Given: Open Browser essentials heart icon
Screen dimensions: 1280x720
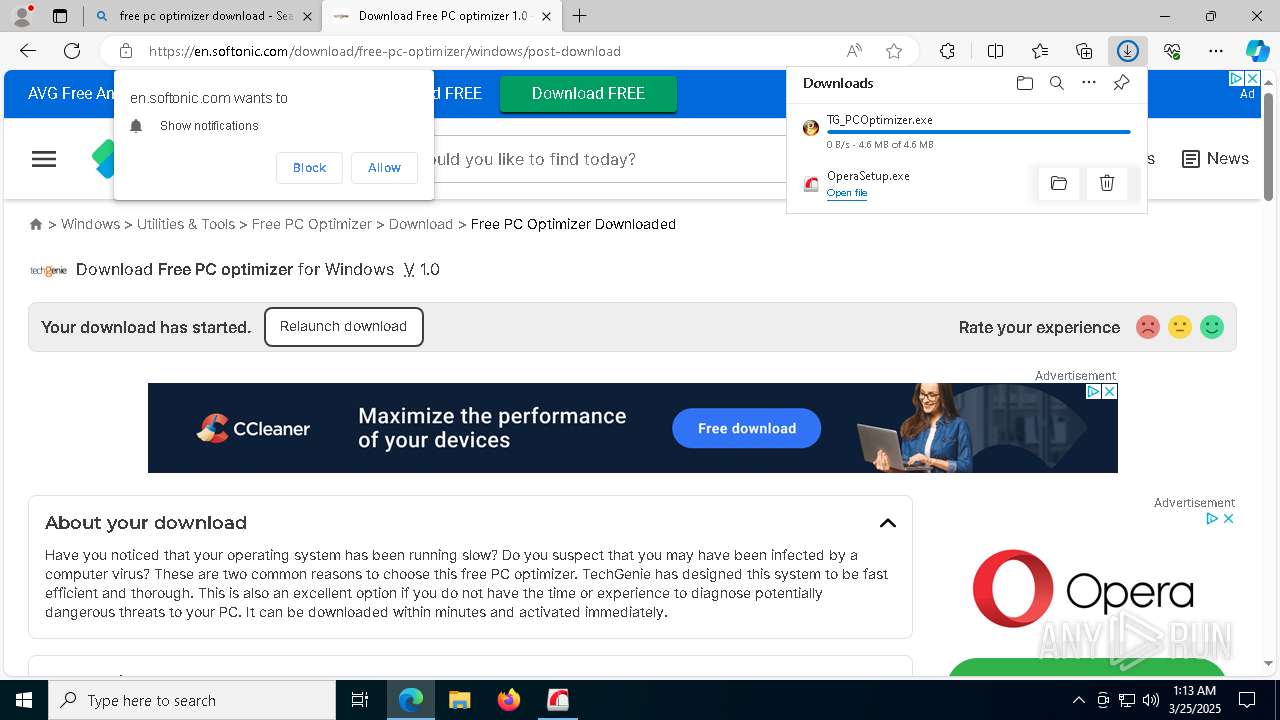Looking at the screenshot, I should (x=1172, y=51).
